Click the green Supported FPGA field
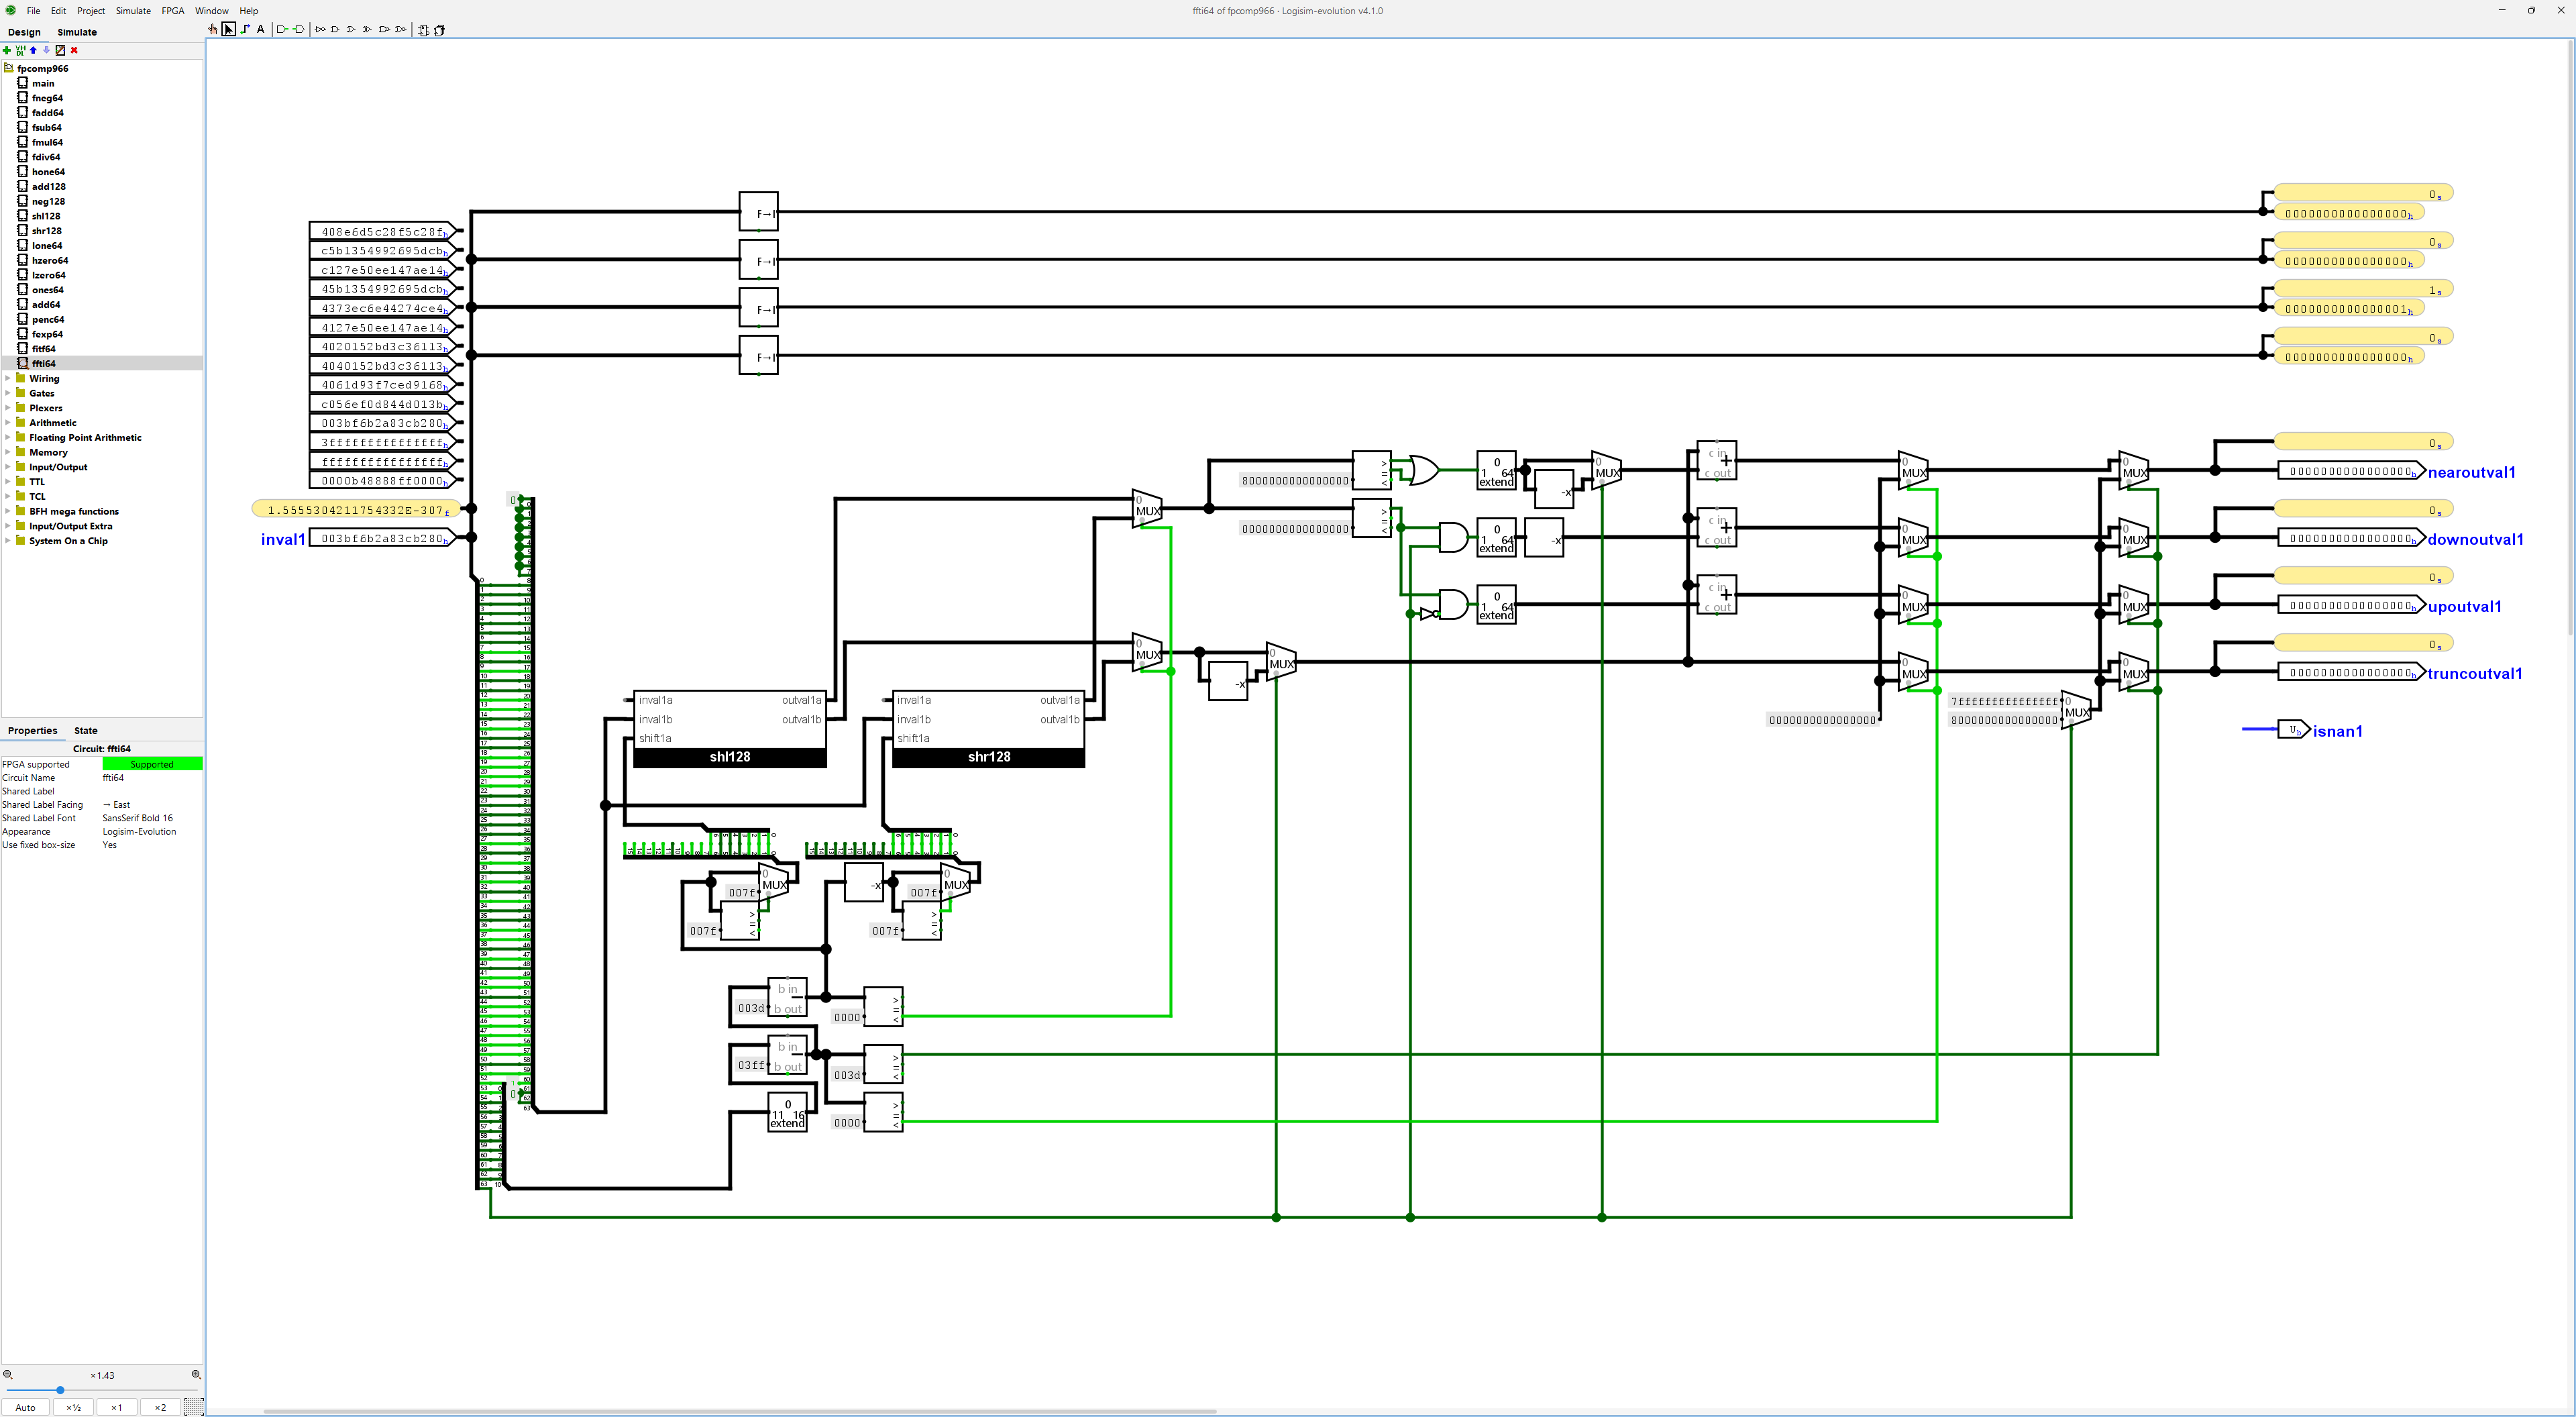Screen dimensions: 2576x1417 (x=152, y=764)
